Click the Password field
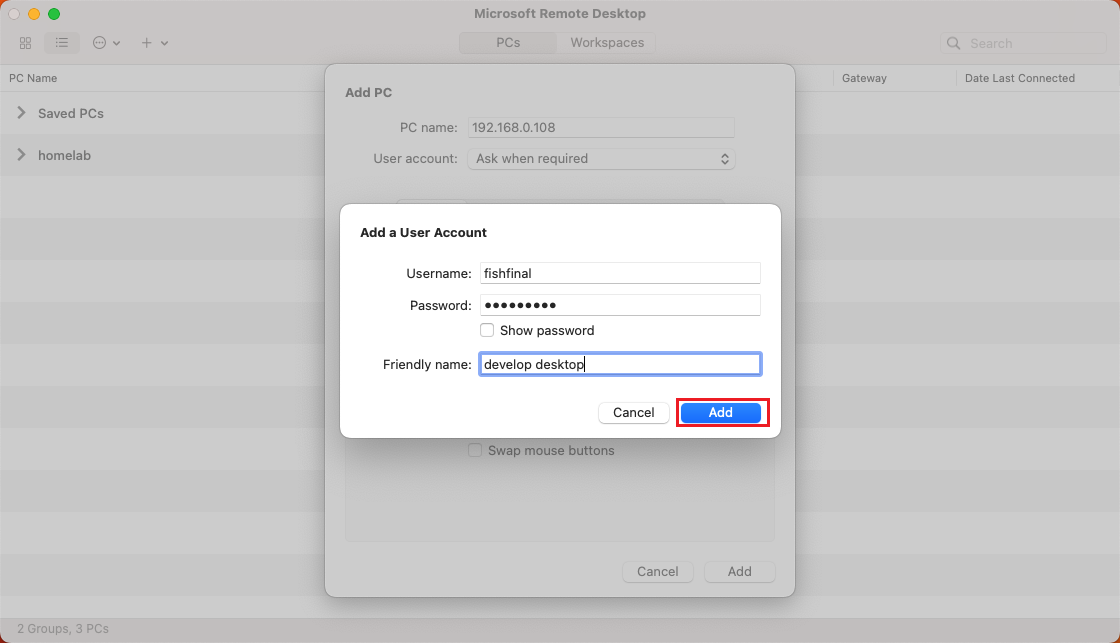This screenshot has height=643, width=1120. click(620, 305)
